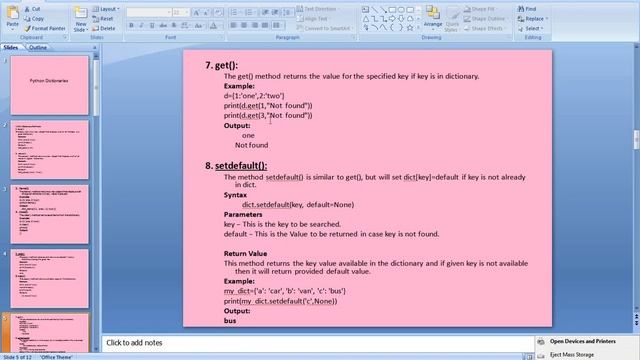Click Find in the Editing group
640x360 pixels.
(x=527, y=9)
